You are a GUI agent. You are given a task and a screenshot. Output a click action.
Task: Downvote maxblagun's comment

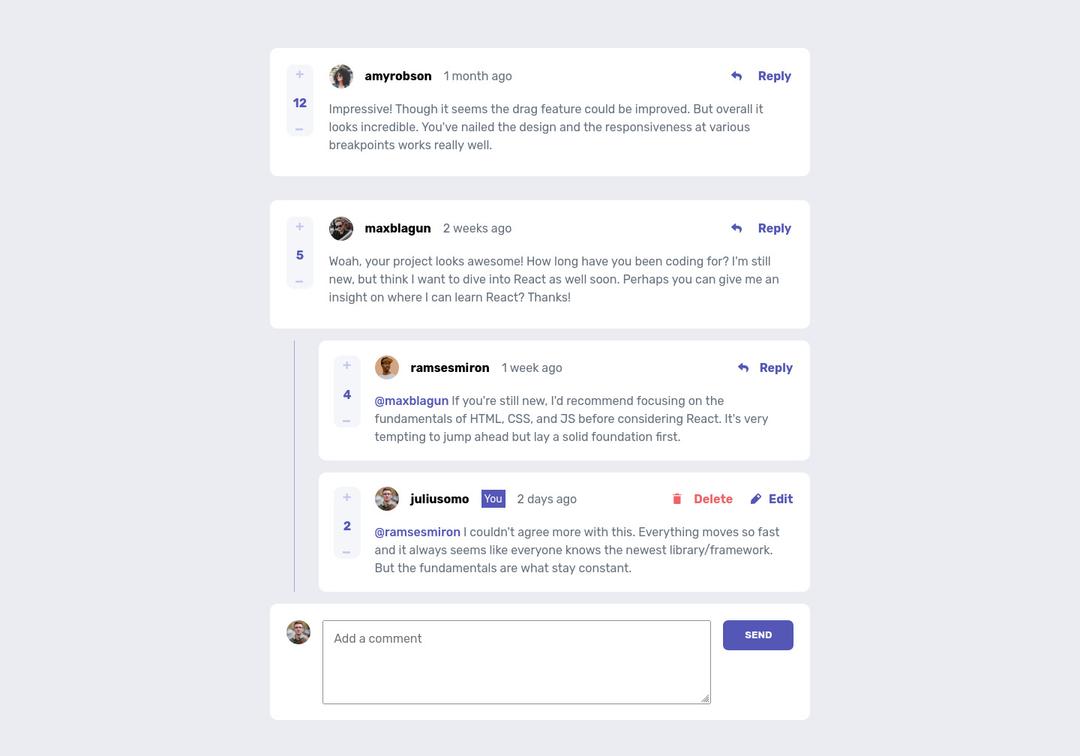point(299,282)
